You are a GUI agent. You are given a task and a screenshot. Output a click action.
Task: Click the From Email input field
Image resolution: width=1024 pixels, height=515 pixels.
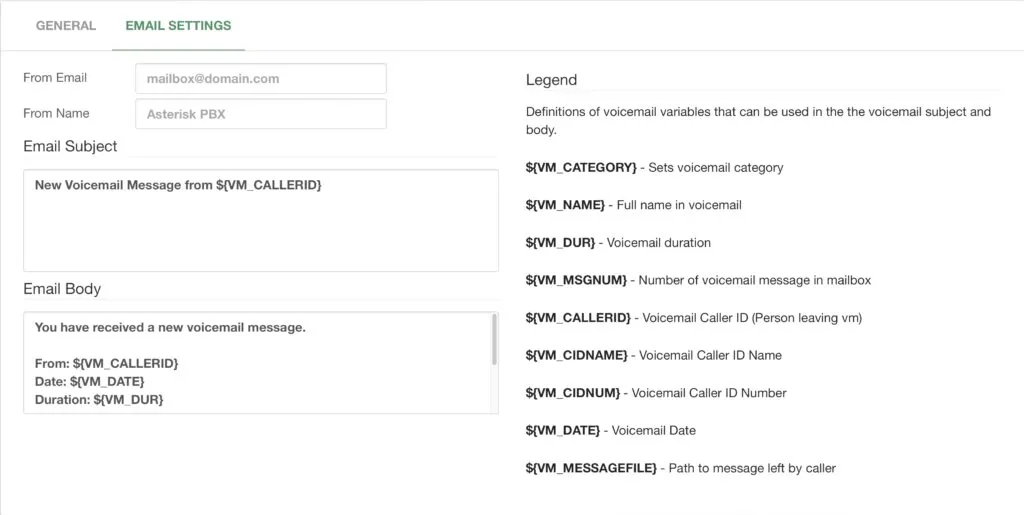point(261,78)
